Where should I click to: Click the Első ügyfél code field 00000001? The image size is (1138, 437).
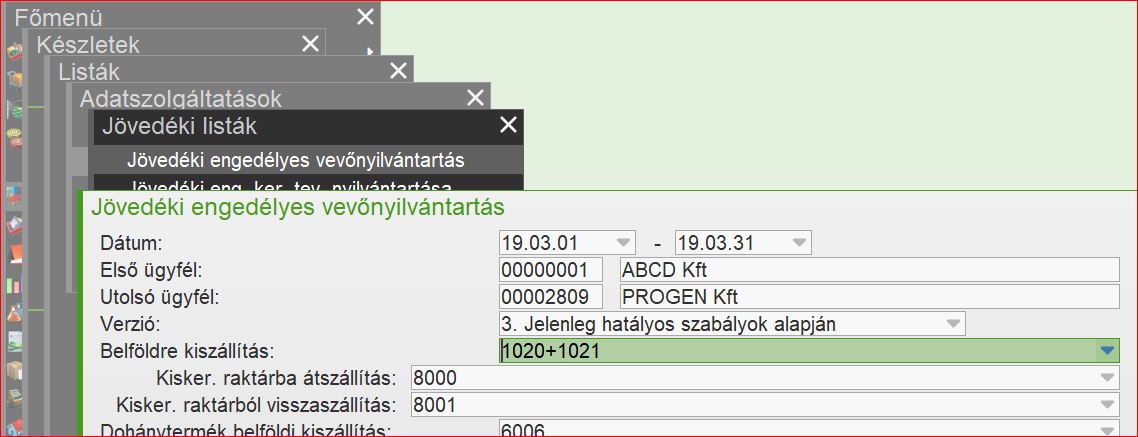(x=551, y=270)
